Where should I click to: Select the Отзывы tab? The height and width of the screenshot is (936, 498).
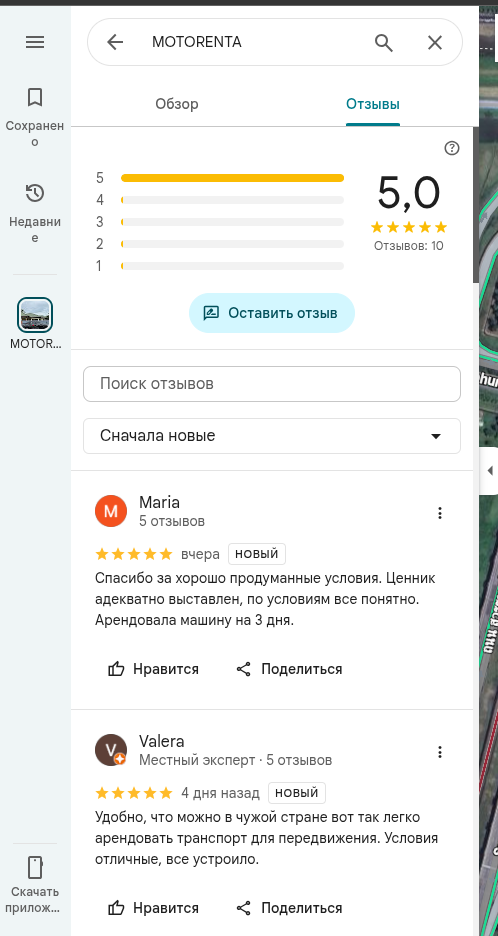[x=373, y=104]
